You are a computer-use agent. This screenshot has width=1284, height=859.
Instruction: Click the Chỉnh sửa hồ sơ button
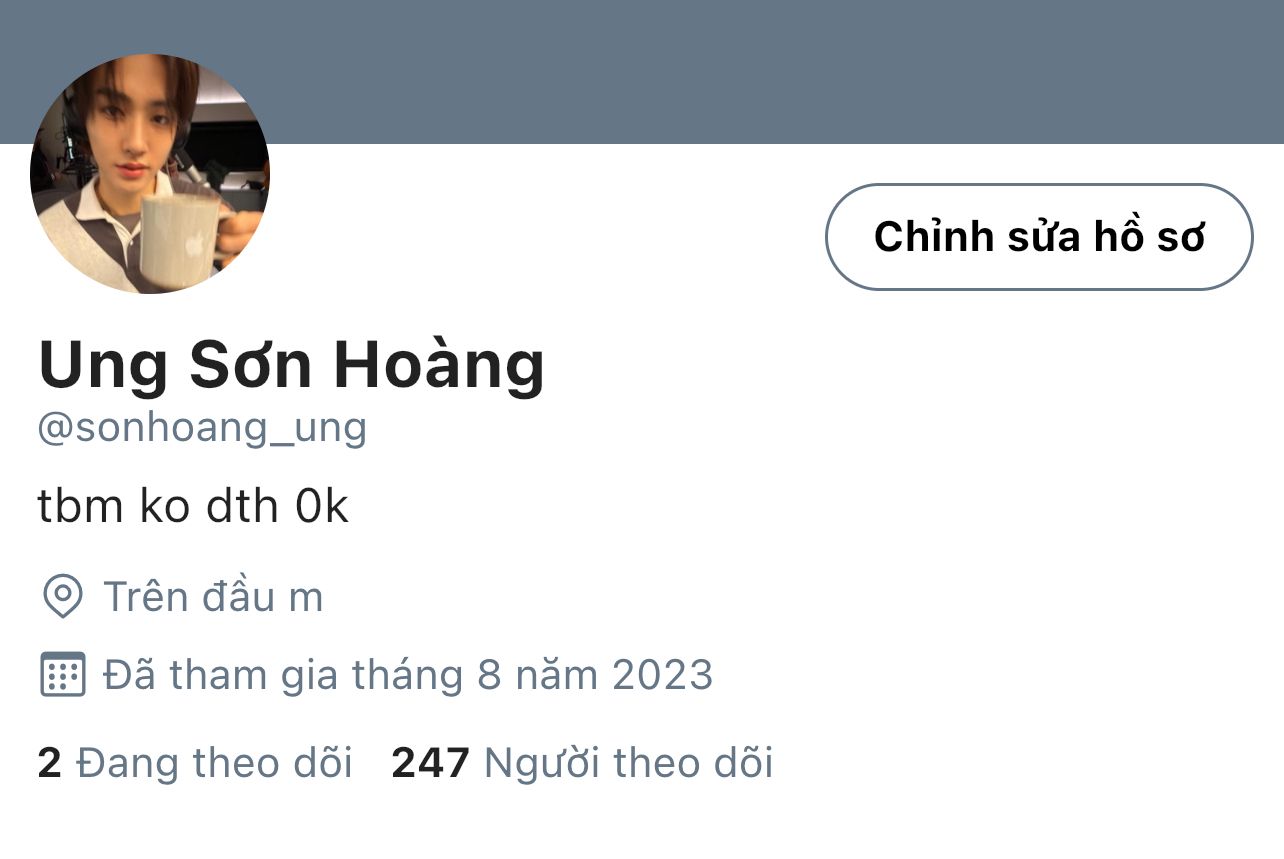coord(1039,237)
